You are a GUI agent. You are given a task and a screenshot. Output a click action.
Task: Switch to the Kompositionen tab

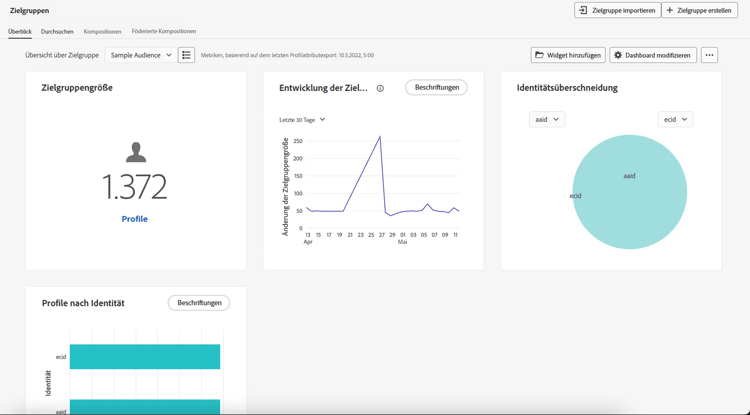click(102, 32)
